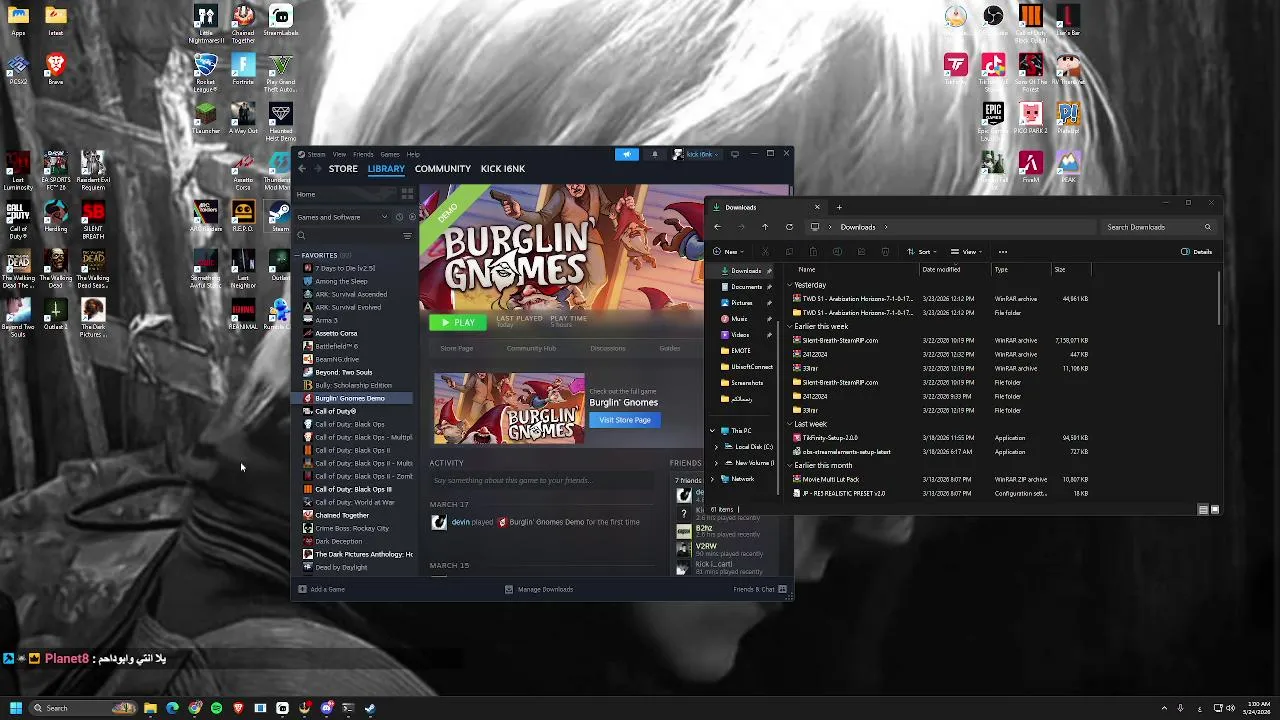
Task: Click the Steam library recent-activity clock icon
Action: pos(399,217)
